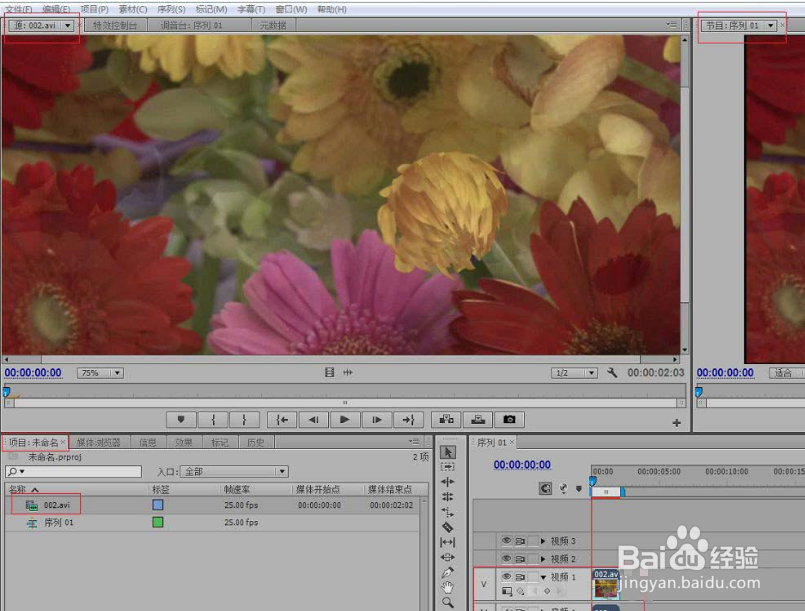The height and width of the screenshot is (611, 805).
Task: Select 002.avi in the project panel
Action: point(56,505)
